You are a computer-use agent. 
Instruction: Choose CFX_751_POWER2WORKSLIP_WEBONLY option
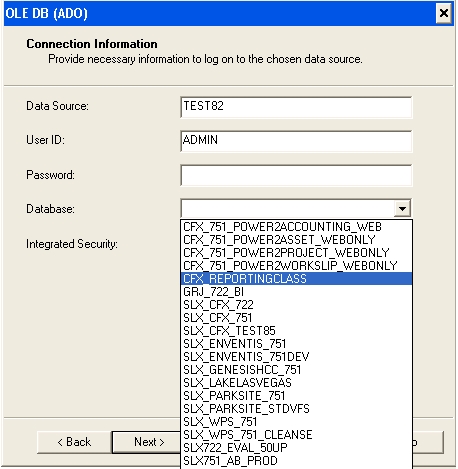pos(296,266)
